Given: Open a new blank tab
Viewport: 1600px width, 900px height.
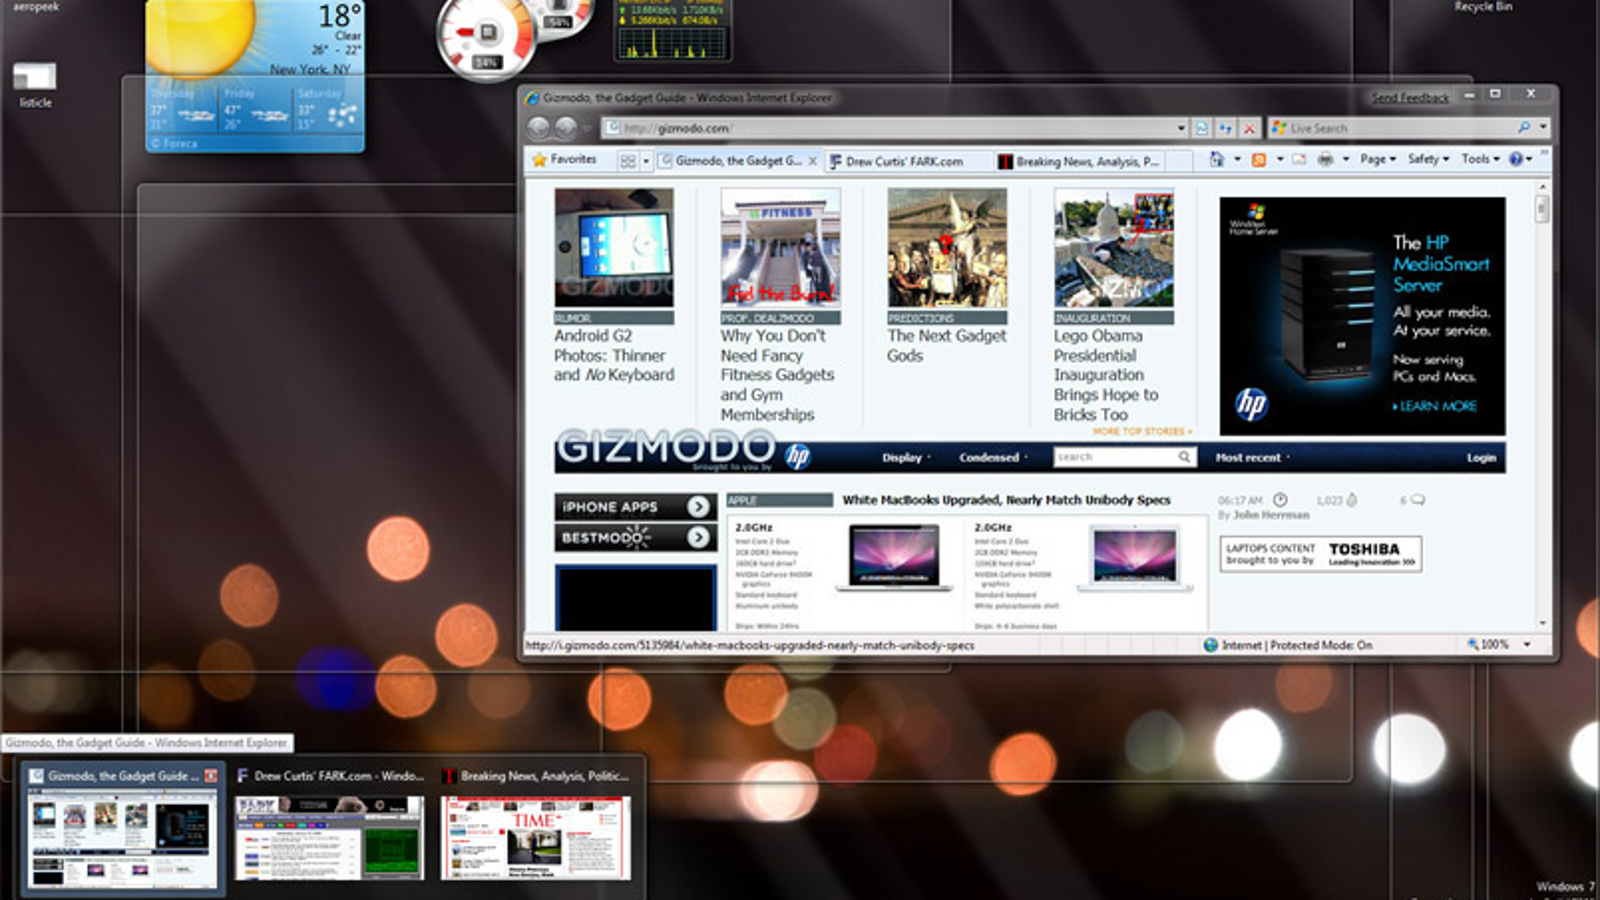Looking at the screenshot, I should pyautogui.click(x=1179, y=161).
